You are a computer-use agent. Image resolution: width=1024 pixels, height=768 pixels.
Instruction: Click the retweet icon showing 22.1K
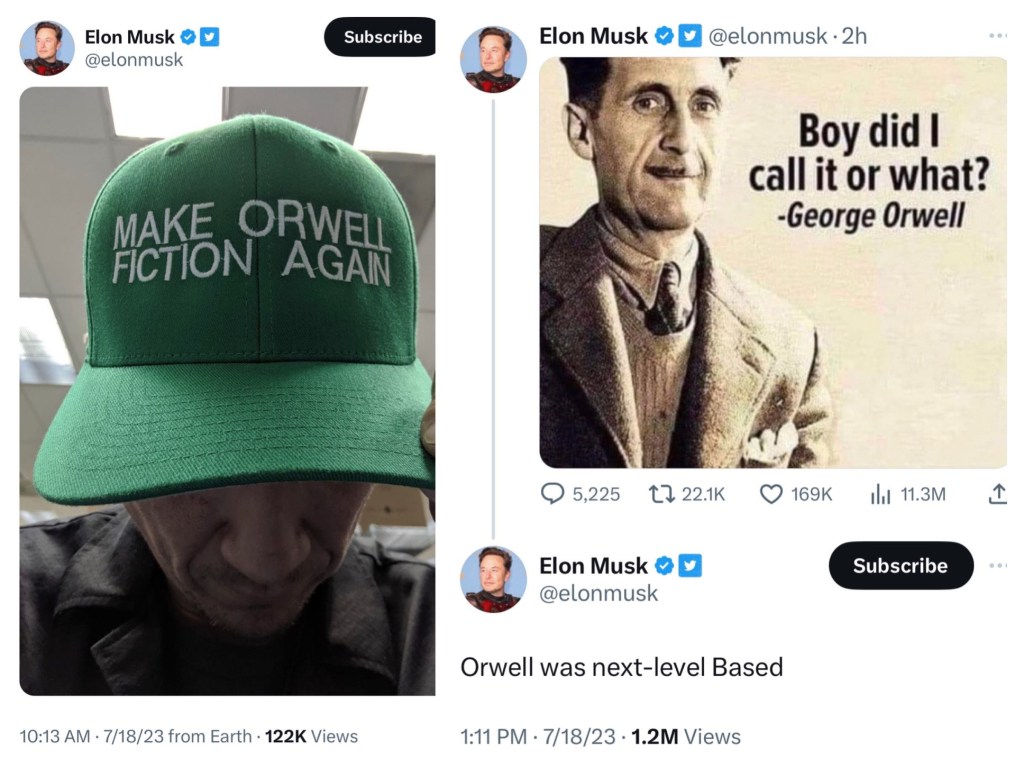(662, 493)
